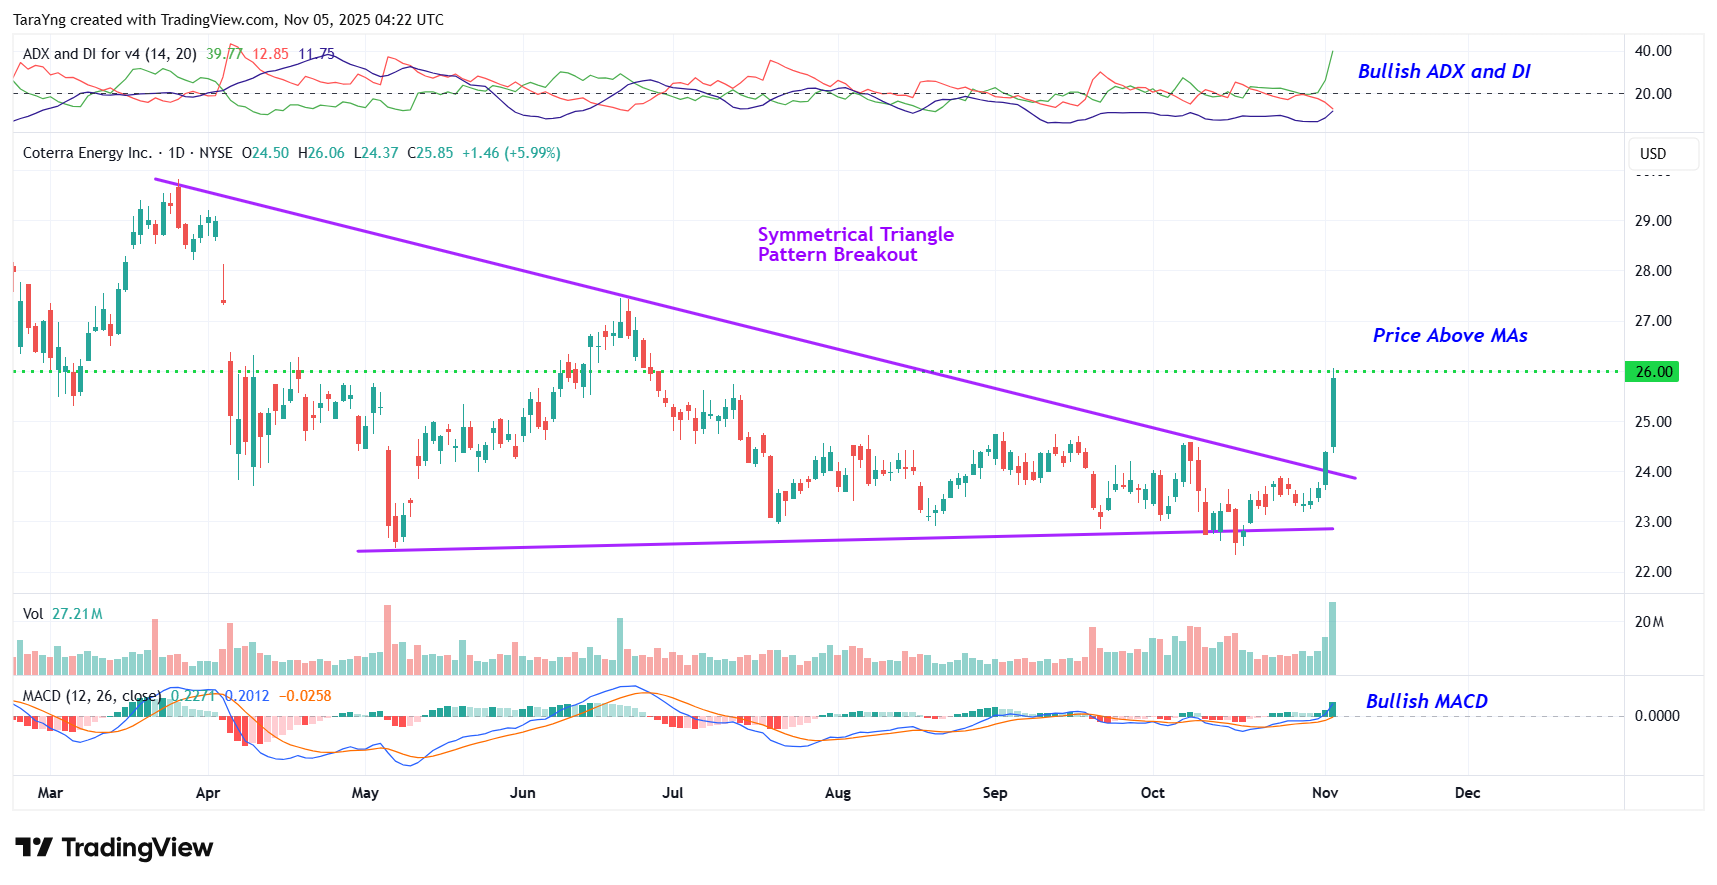Click the 22.00 price axis label
The image size is (1717, 885).
click(x=1652, y=572)
